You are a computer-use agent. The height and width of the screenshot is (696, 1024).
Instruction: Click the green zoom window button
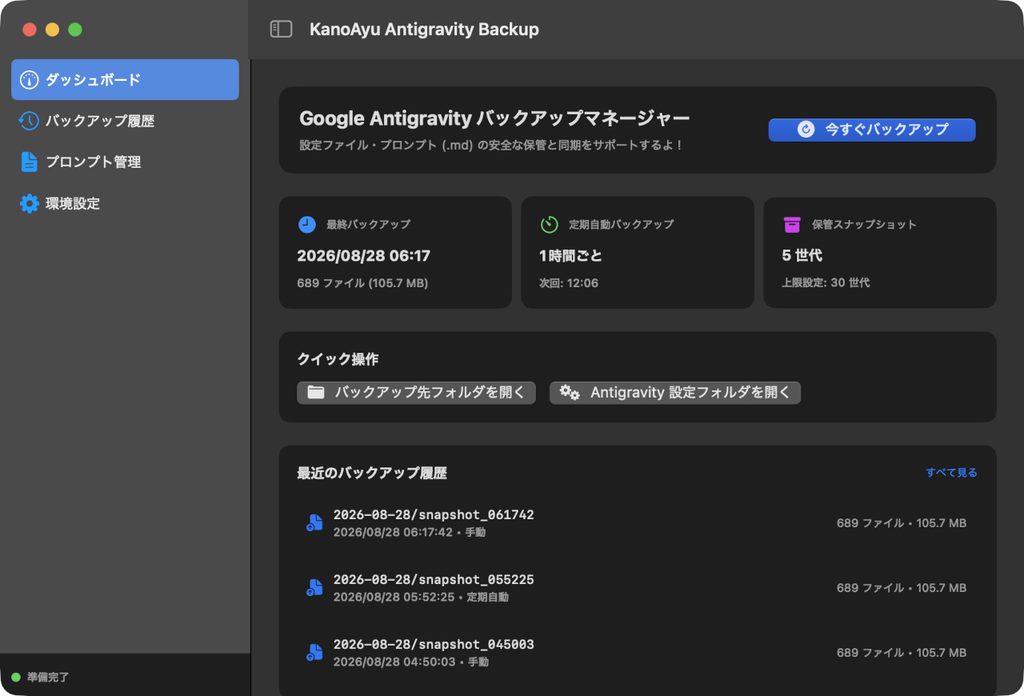point(75,29)
